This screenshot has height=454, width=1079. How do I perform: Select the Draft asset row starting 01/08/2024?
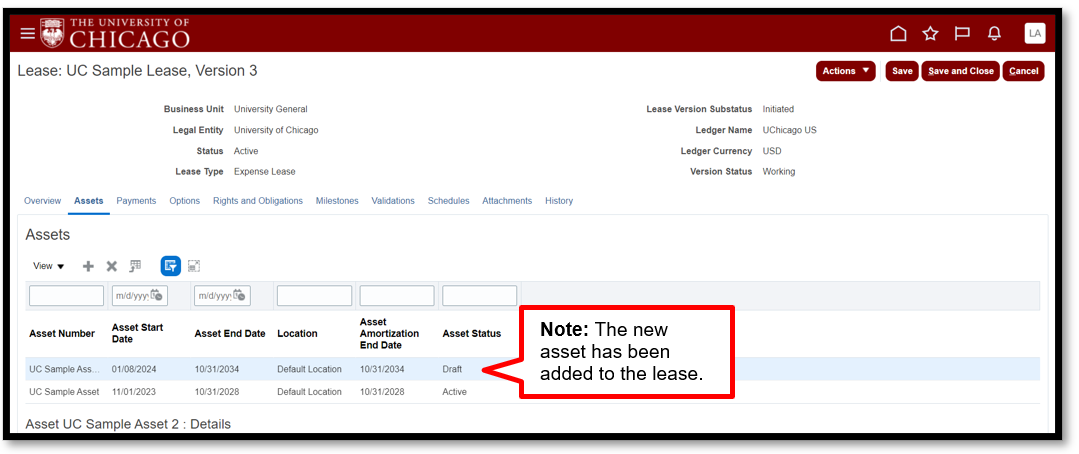click(x=533, y=369)
